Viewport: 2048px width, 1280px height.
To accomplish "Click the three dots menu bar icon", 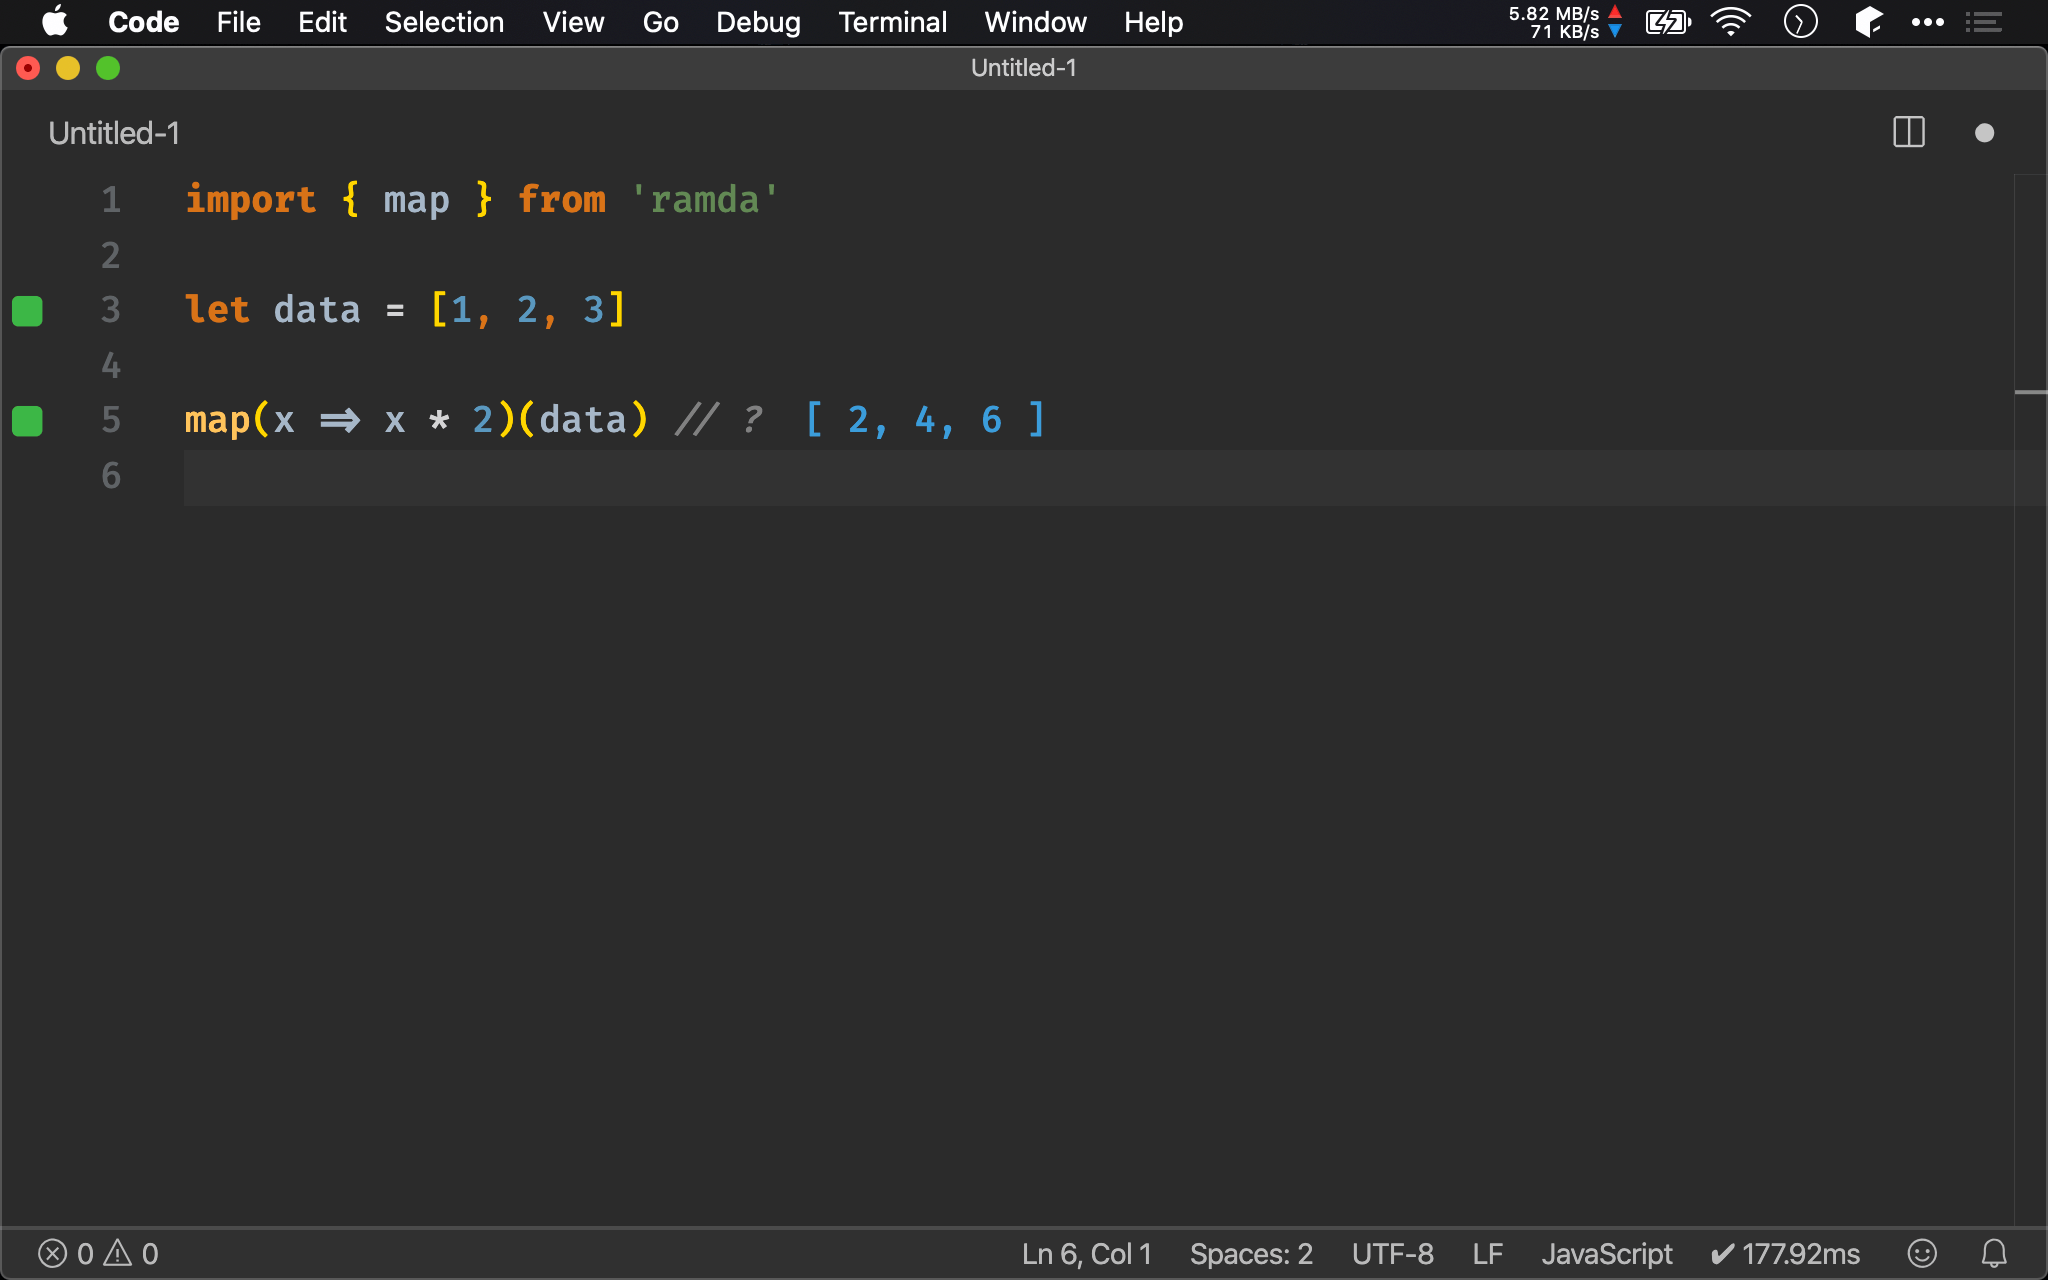I will tap(1927, 22).
